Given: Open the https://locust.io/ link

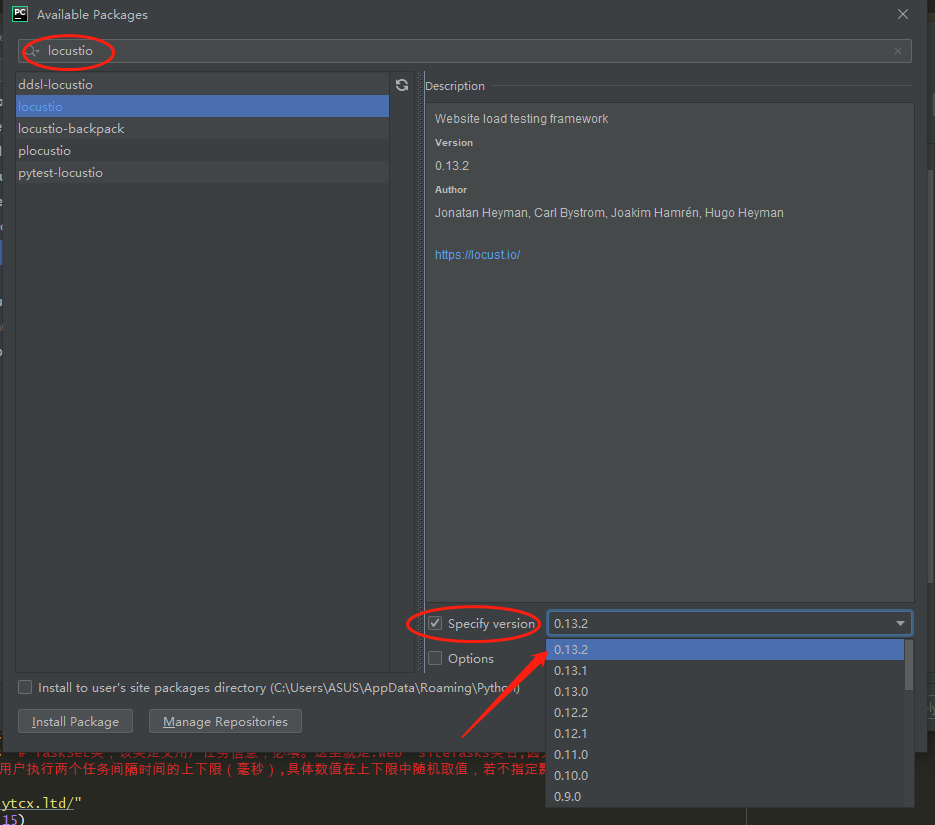Looking at the screenshot, I should point(477,254).
